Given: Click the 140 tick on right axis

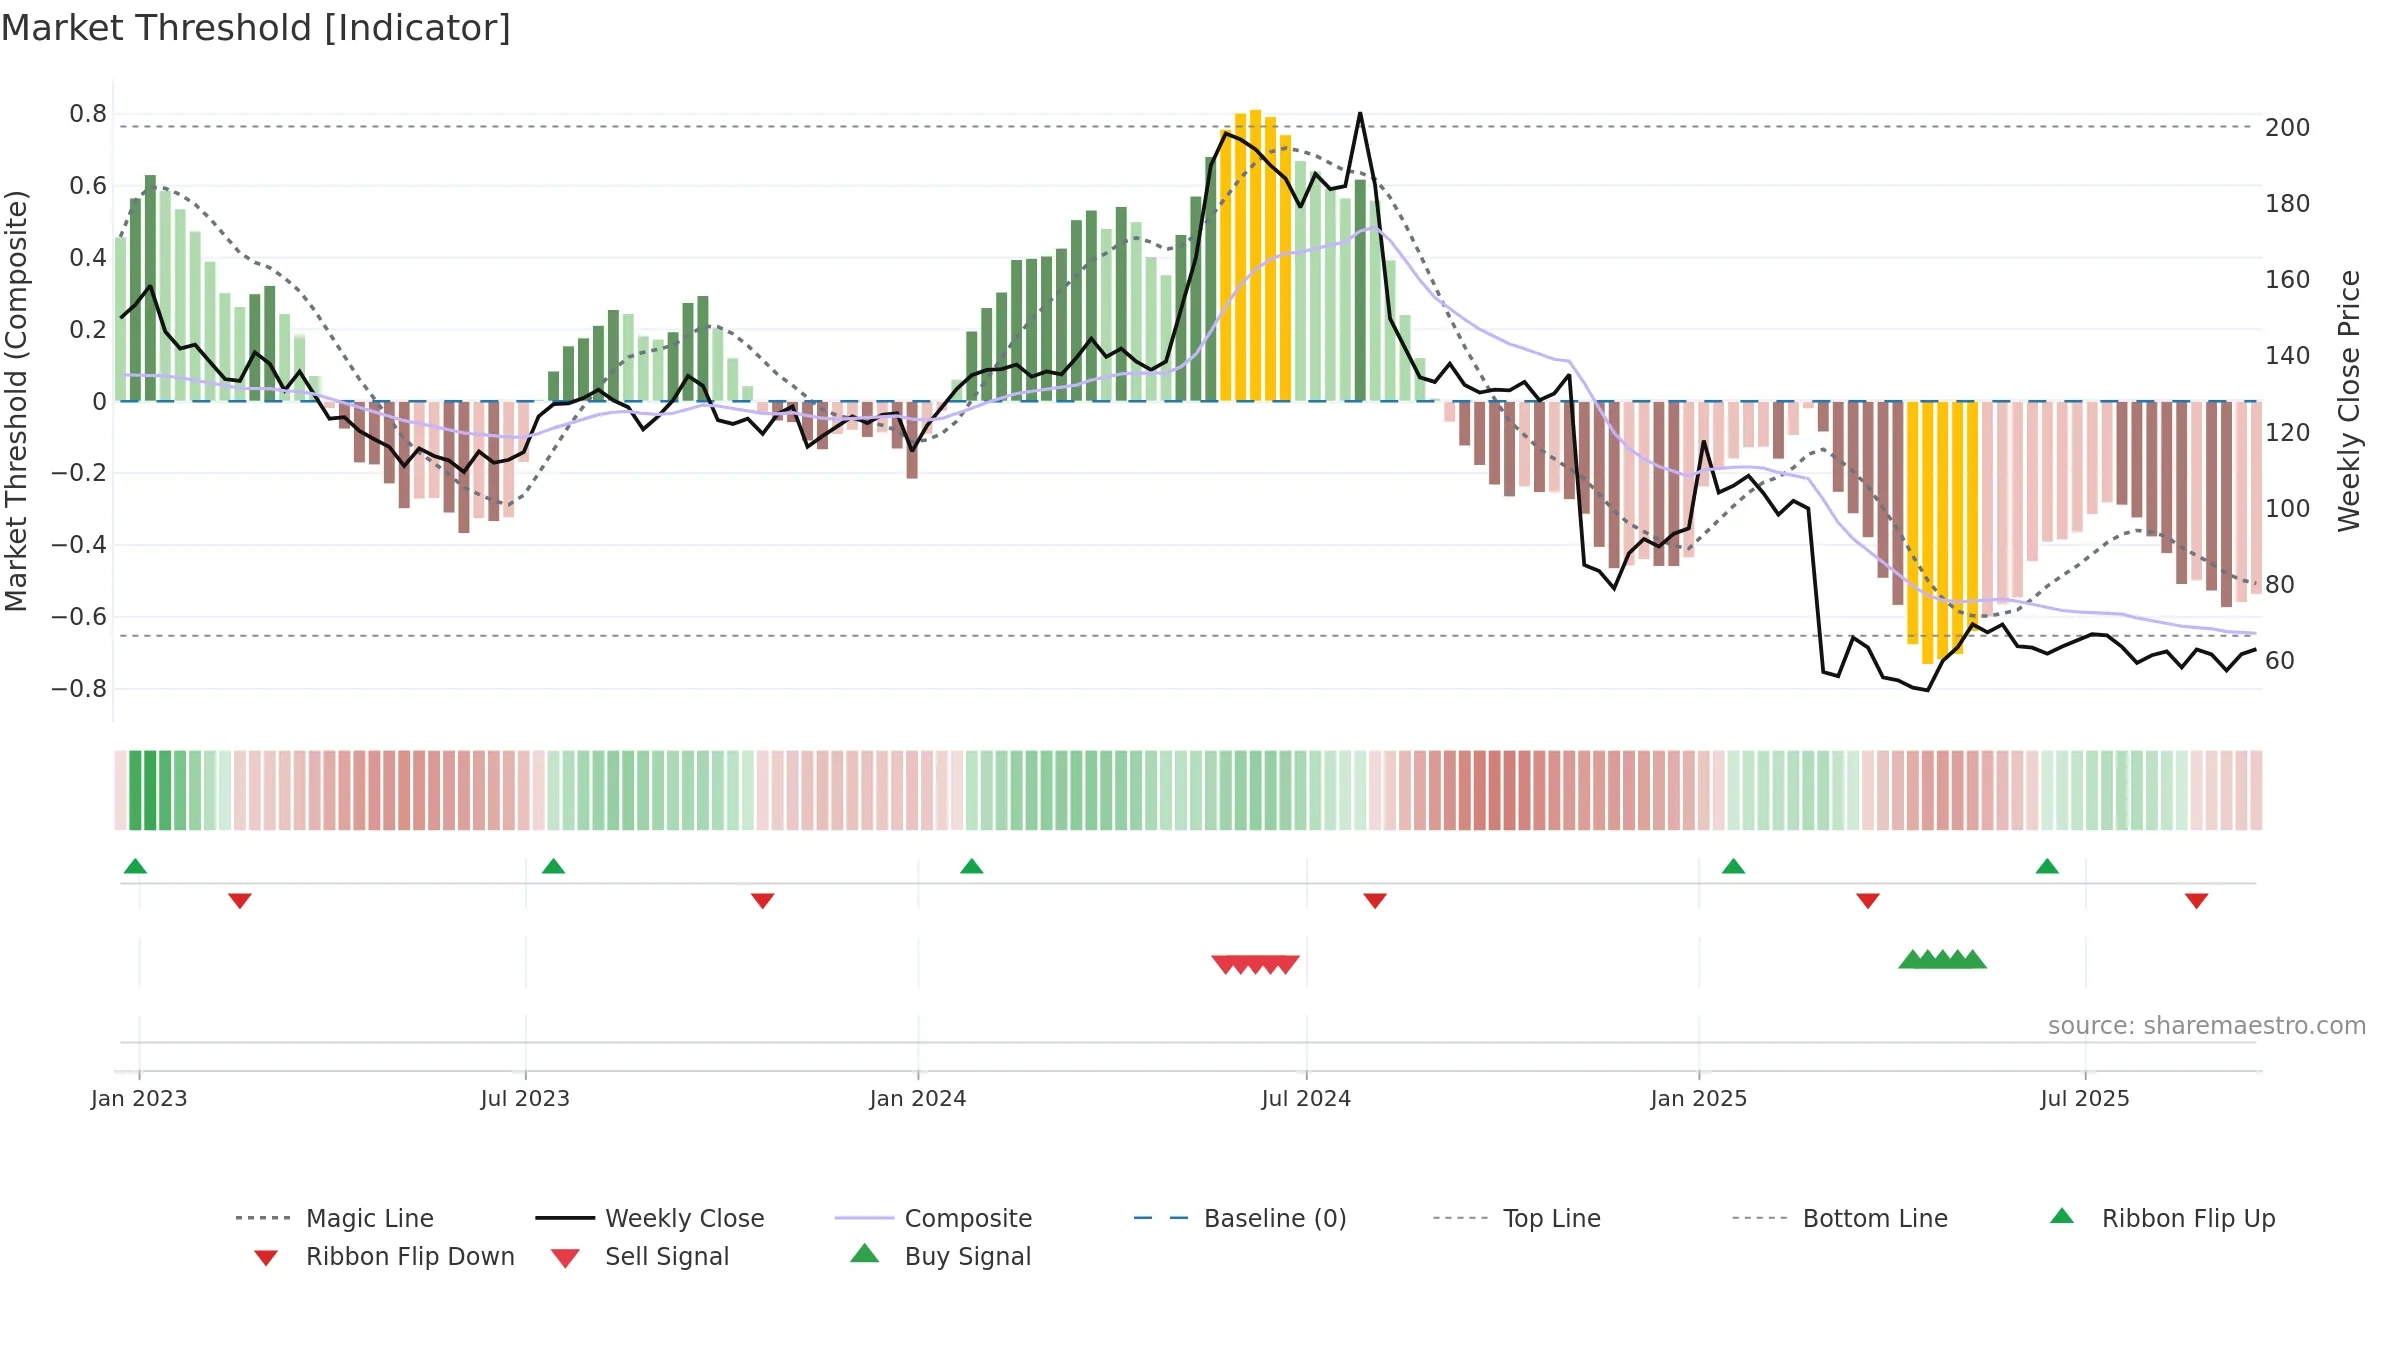Looking at the screenshot, I should pyautogui.click(x=2288, y=356).
